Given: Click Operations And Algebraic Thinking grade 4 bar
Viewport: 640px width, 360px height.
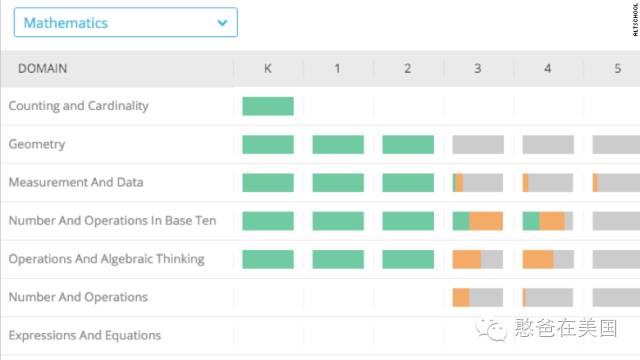Looking at the screenshot, I should 548,259.
